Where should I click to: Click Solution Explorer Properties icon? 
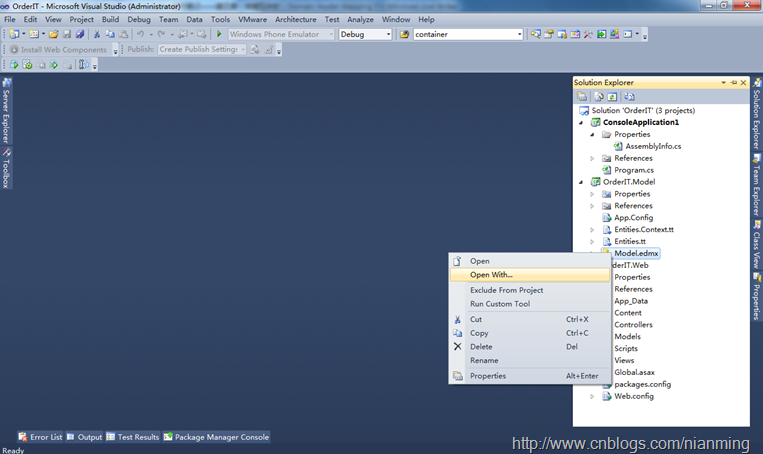coord(582,96)
